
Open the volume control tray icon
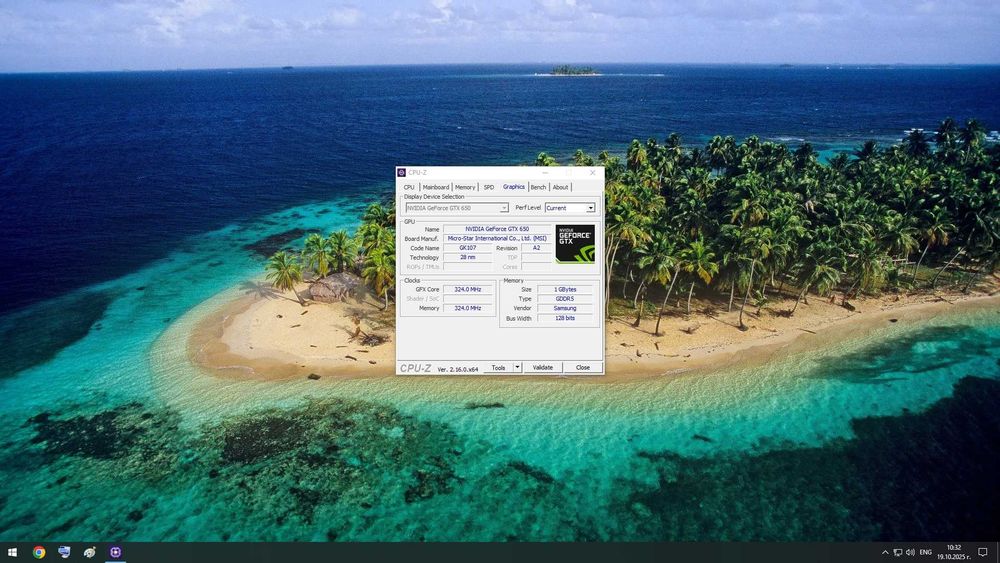tap(910, 552)
